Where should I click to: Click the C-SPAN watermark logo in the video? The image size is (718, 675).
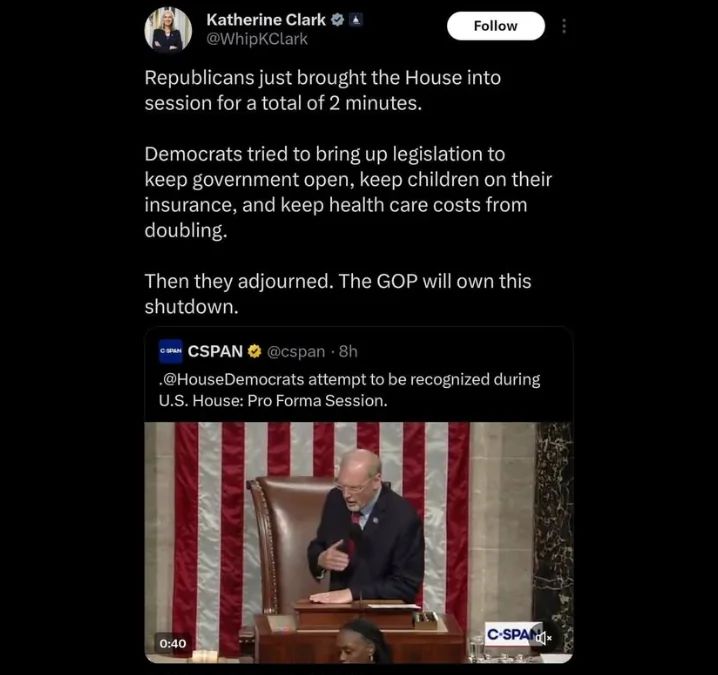511,634
